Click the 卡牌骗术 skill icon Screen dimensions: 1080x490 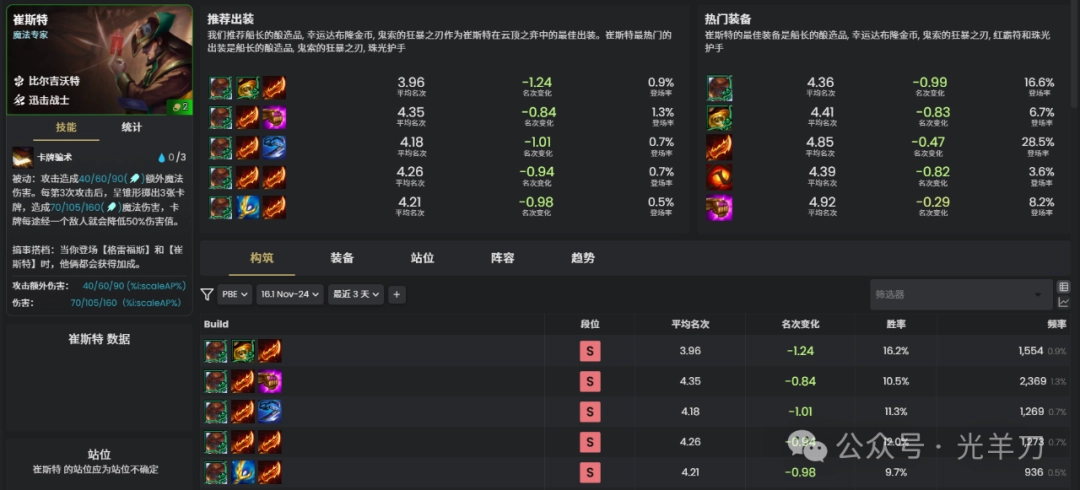point(23,158)
